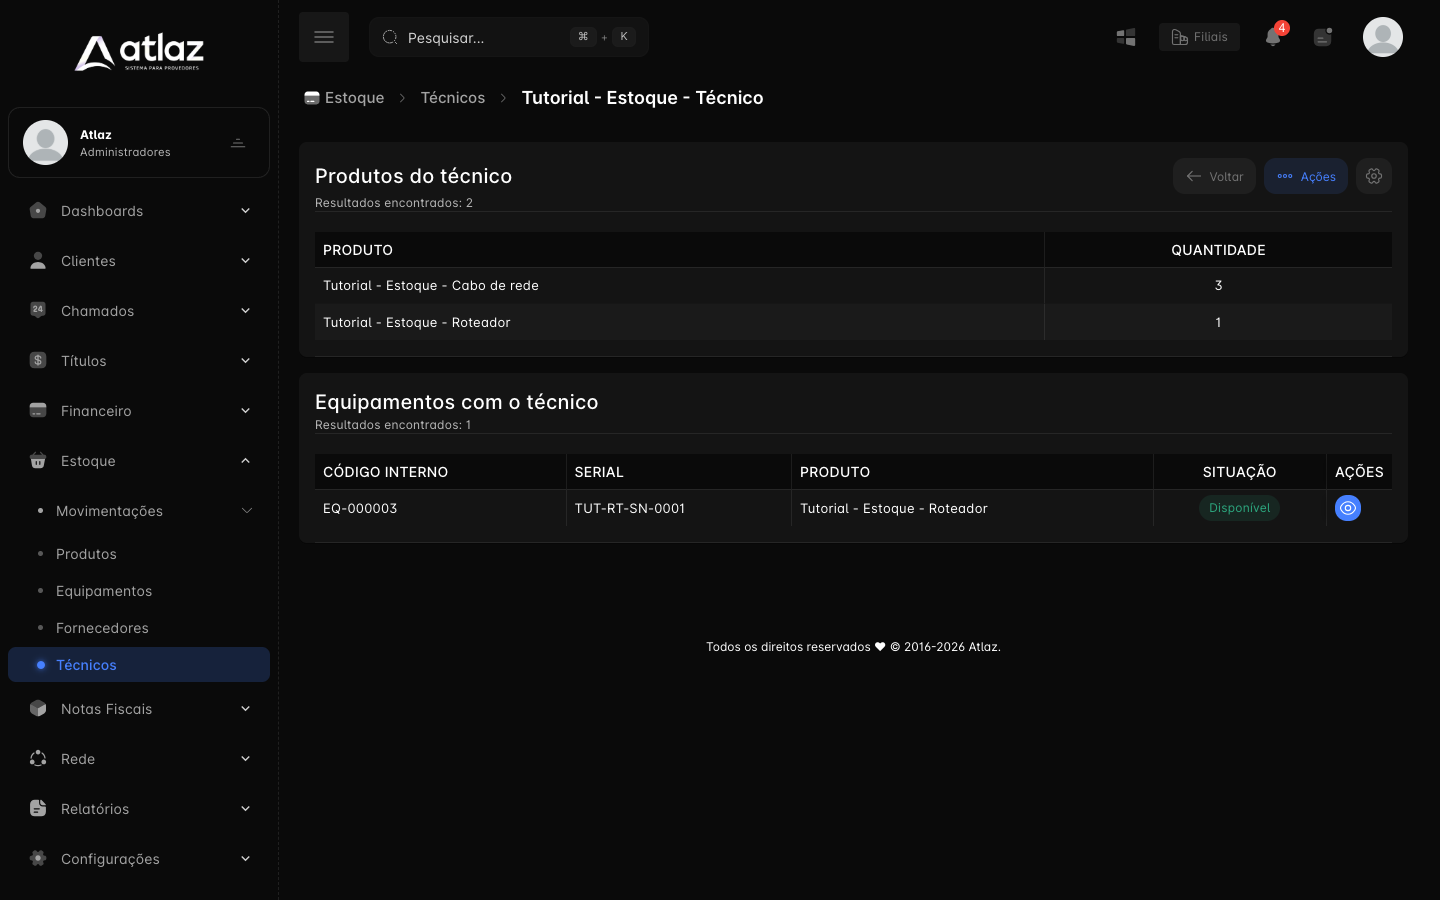Click Tutorial - Estoque - Cabo de rede row
The width and height of the screenshot is (1440, 900).
(x=853, y=286)
